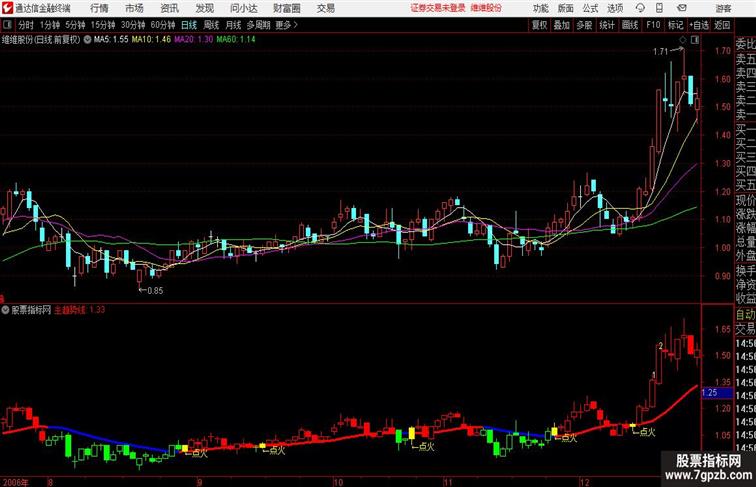Click the diamond icon above chart

tap(683, 40)
